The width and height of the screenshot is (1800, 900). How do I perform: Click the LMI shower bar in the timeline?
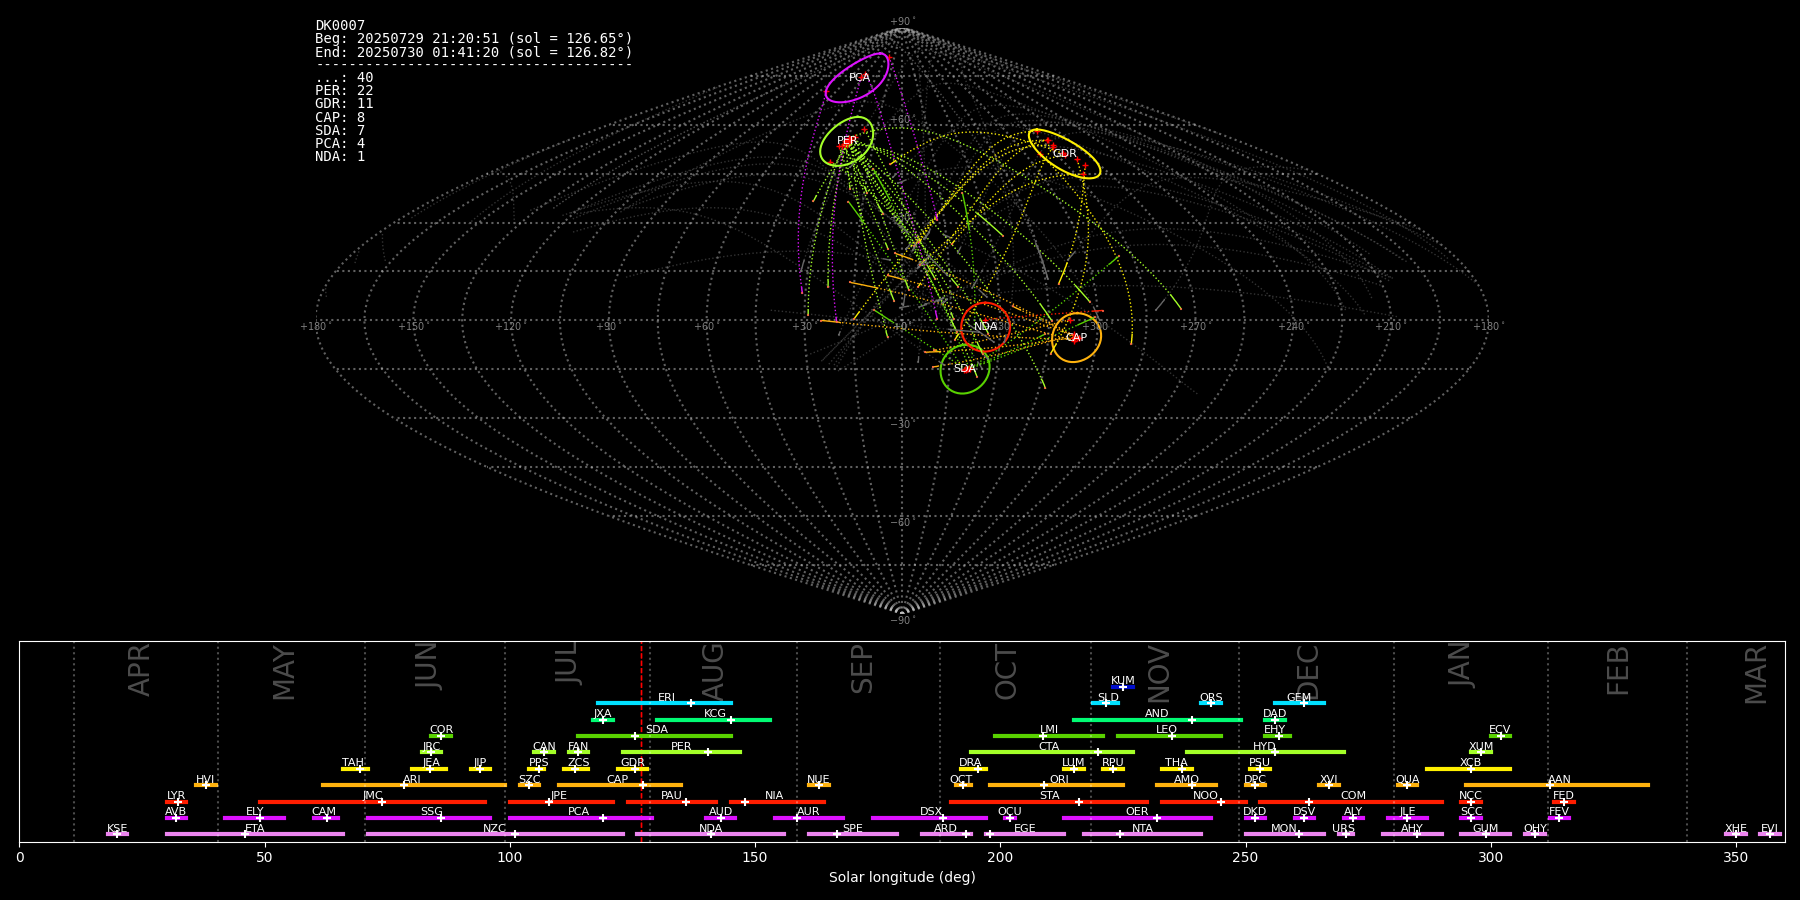pyautogui.click(x=1049, y=736)
